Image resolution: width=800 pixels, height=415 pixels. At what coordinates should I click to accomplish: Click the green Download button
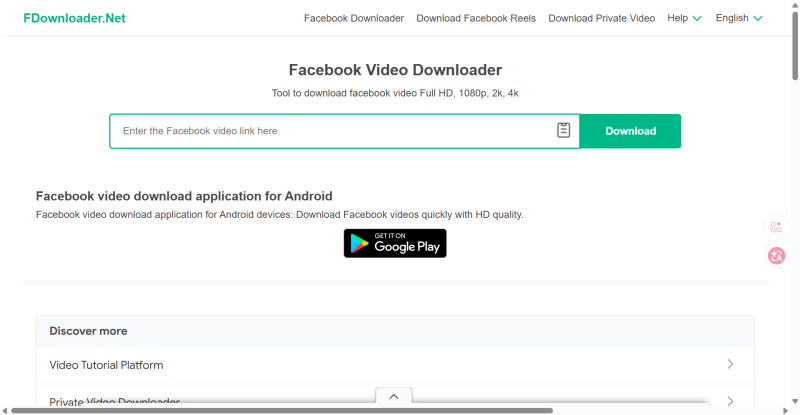click(x=630, y=131)
